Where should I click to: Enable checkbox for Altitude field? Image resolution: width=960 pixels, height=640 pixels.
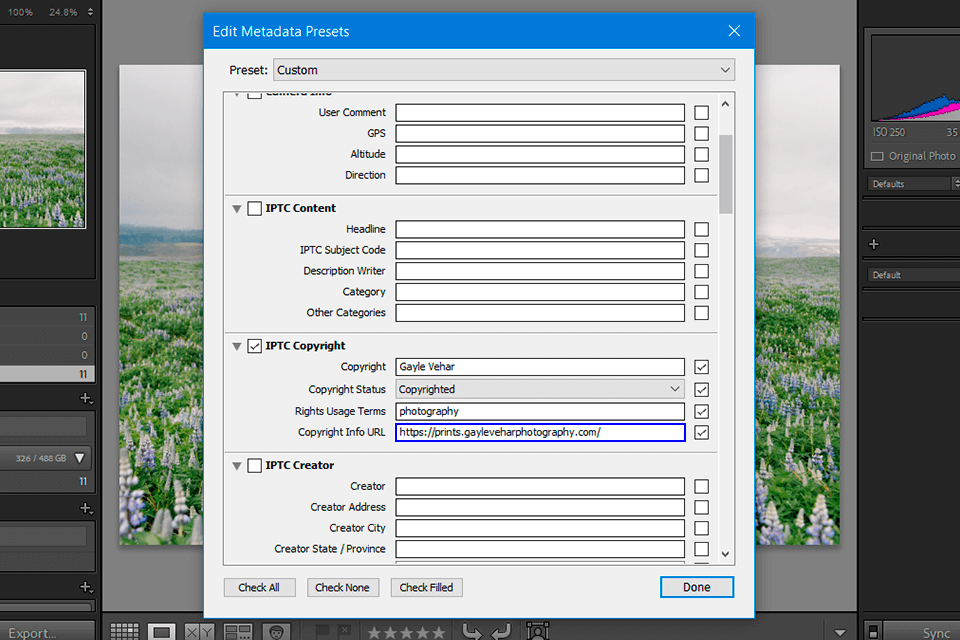tap(702, 154)
